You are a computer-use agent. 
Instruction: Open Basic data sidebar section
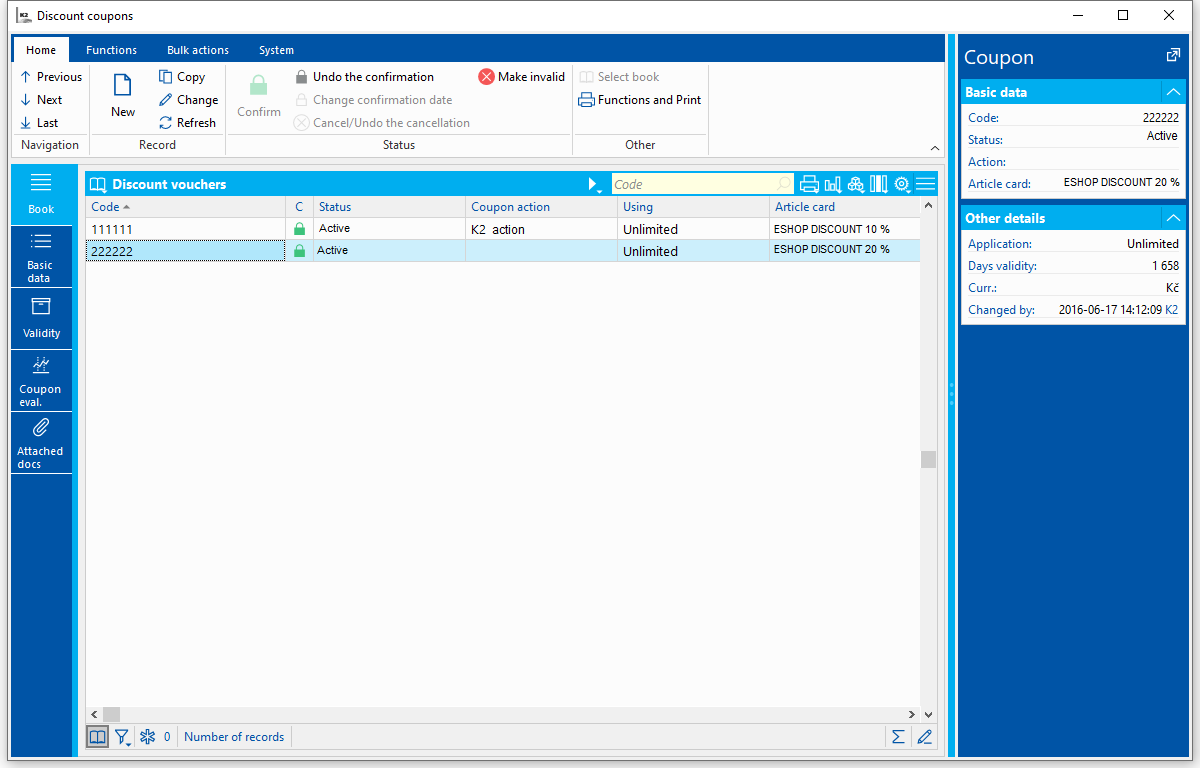click(x=41, y=257)
